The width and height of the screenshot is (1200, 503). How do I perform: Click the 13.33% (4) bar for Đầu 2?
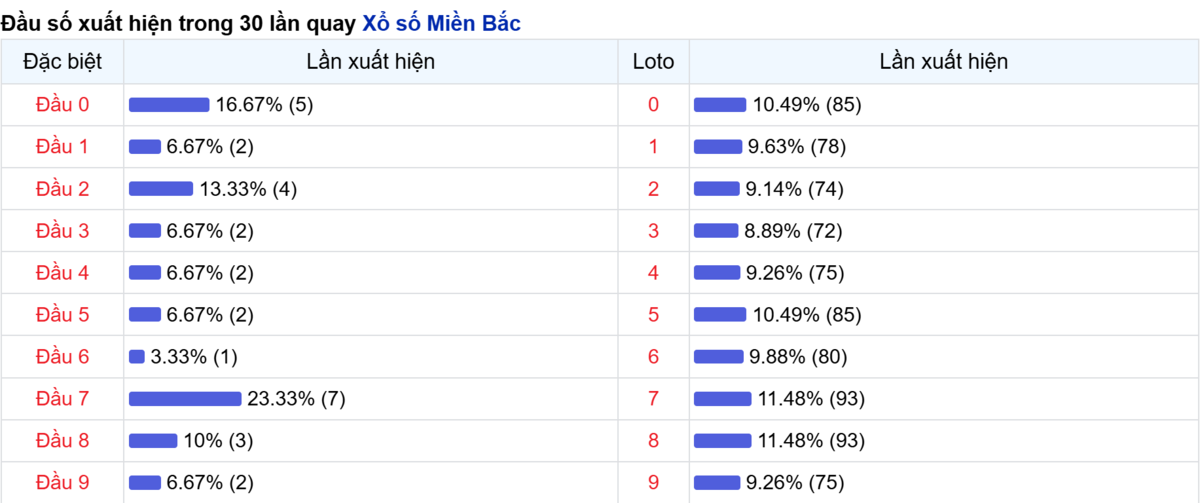point(161,189)
